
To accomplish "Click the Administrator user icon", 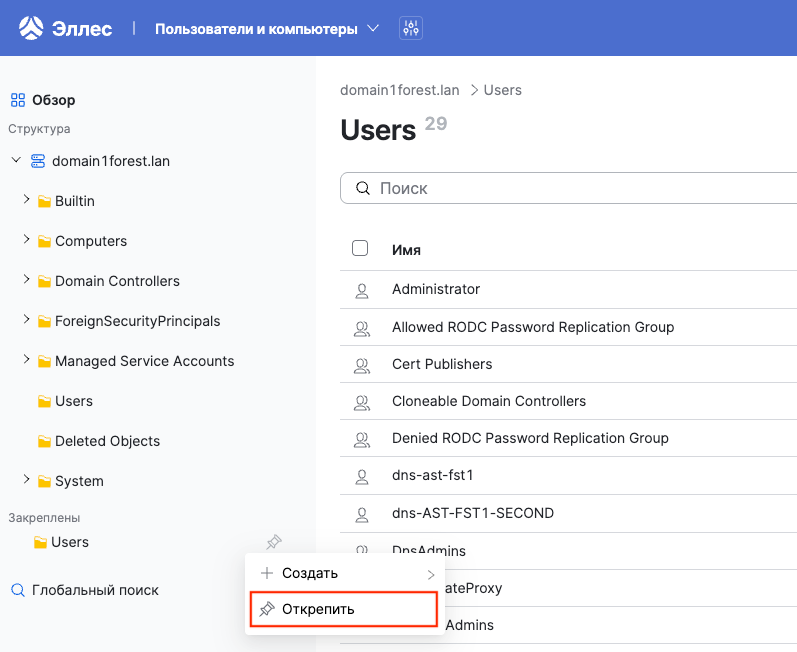I will click(x=362, y=290).
